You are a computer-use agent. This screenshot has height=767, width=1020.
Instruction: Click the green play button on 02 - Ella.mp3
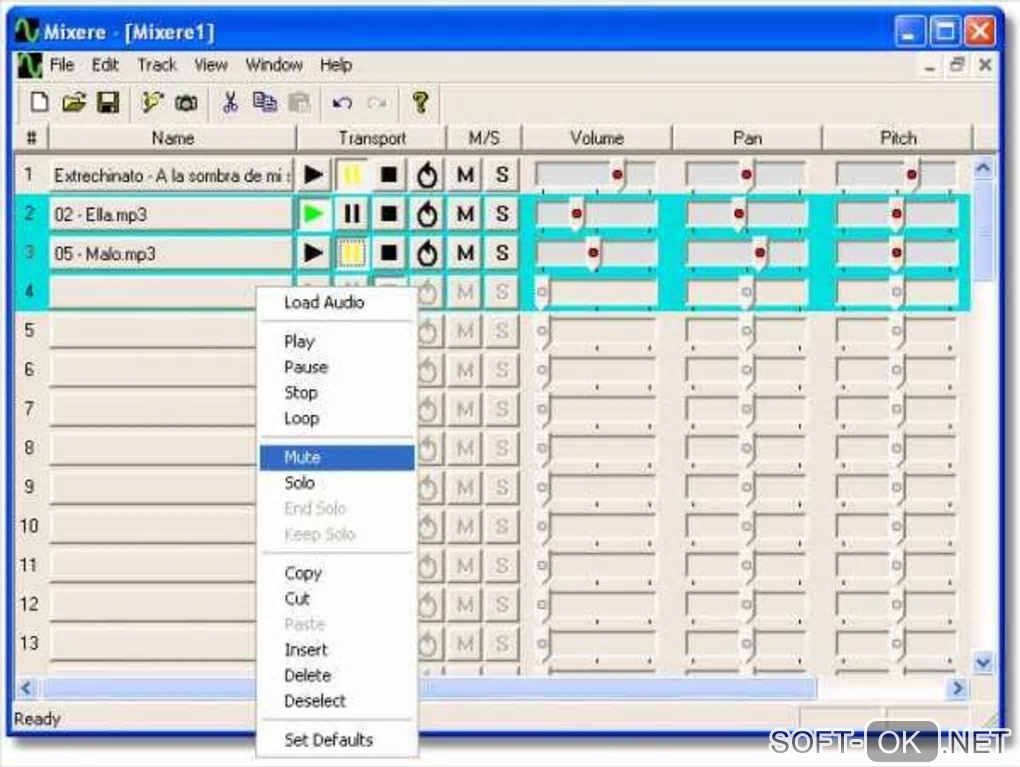pos(314,214)
